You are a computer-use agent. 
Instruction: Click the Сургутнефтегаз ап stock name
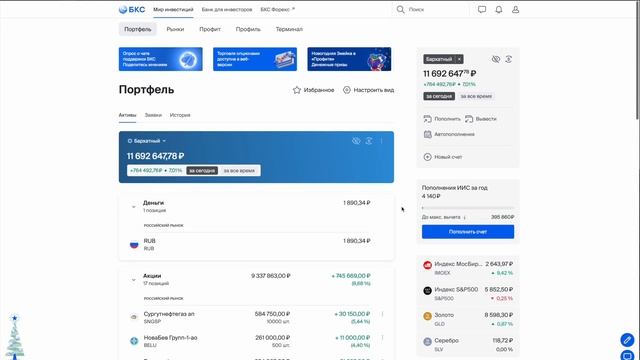pyautogui.click(x=169, y=314)
